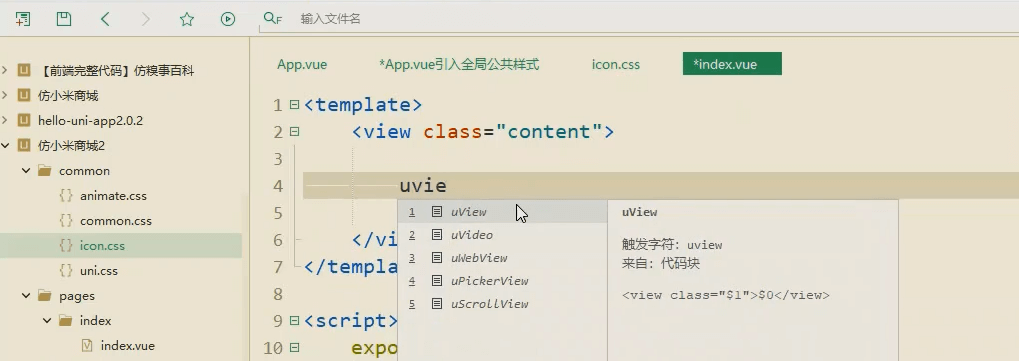1019x361 pixels.
Task: Select 【前端完整代码】仿糗事百科 project name
Action: [x=116, y=71]
